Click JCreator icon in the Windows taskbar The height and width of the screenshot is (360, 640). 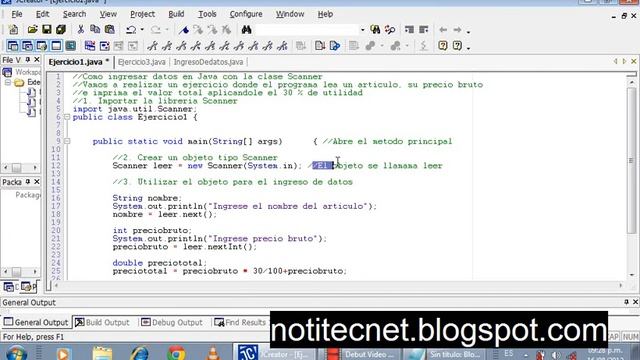(x=248, y=353)
